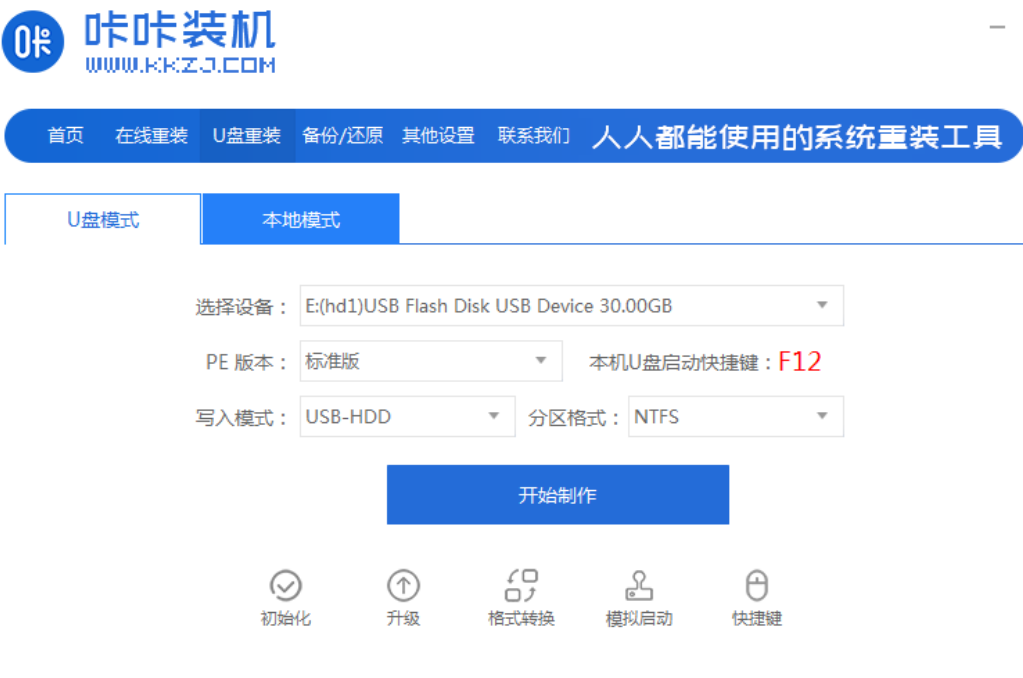Expand the 选择设备 device dropdown
The image size is (1023, 678).
[572, 305]
